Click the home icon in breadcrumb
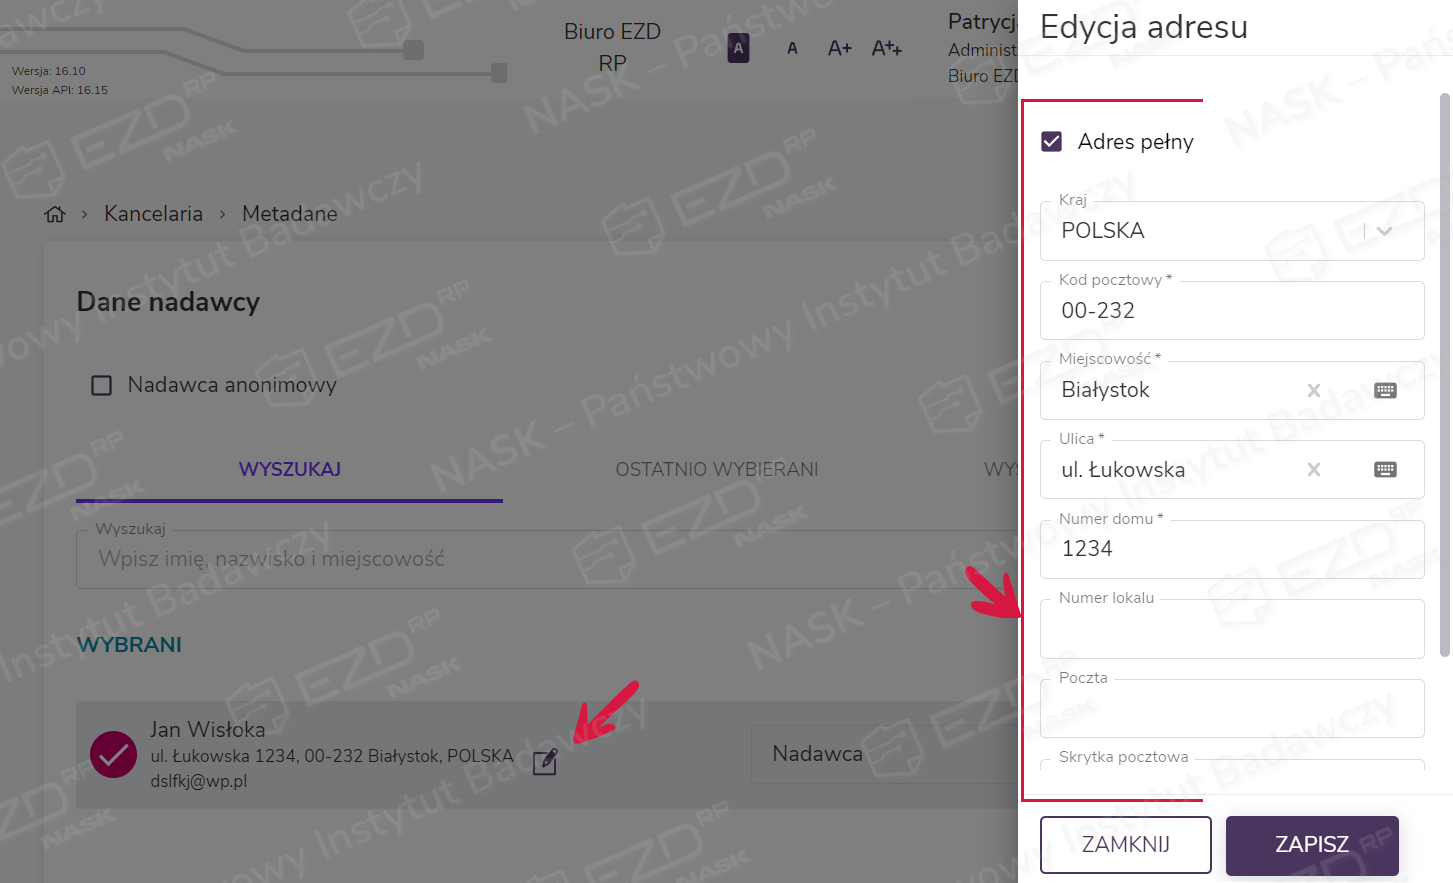Image resolution: width=1453 pixels, height=883 pixels. coord(55,214)
